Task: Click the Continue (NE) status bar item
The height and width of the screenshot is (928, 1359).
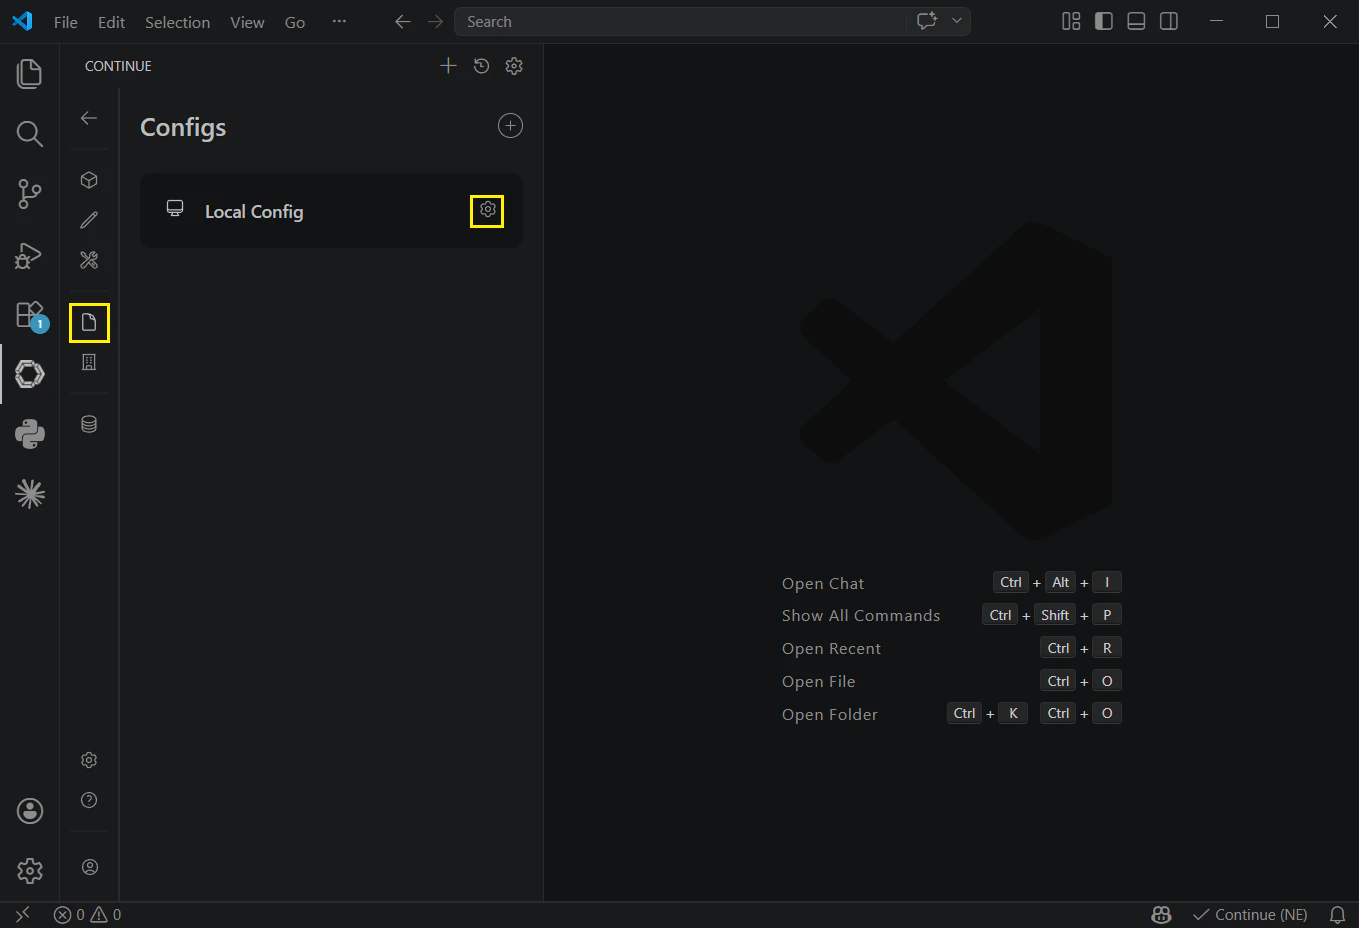Action: tap(1250, 915)
